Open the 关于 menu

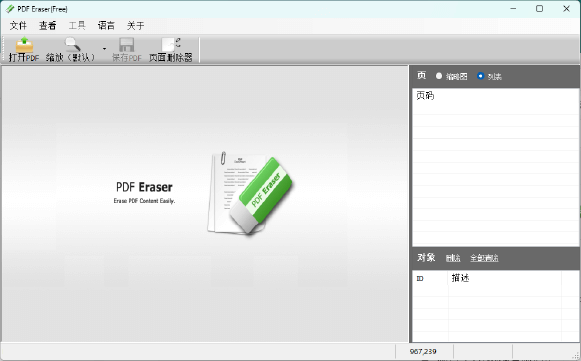135,26
